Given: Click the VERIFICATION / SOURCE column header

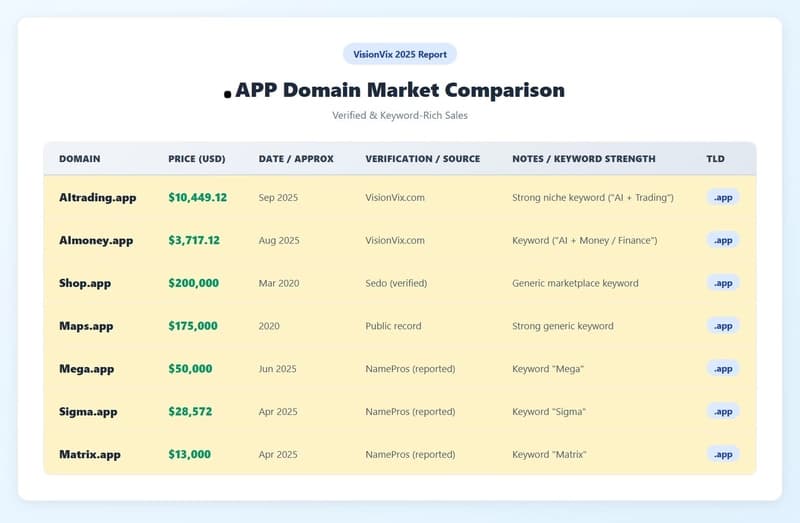Looking at the screenshot, I should [422, 159].
